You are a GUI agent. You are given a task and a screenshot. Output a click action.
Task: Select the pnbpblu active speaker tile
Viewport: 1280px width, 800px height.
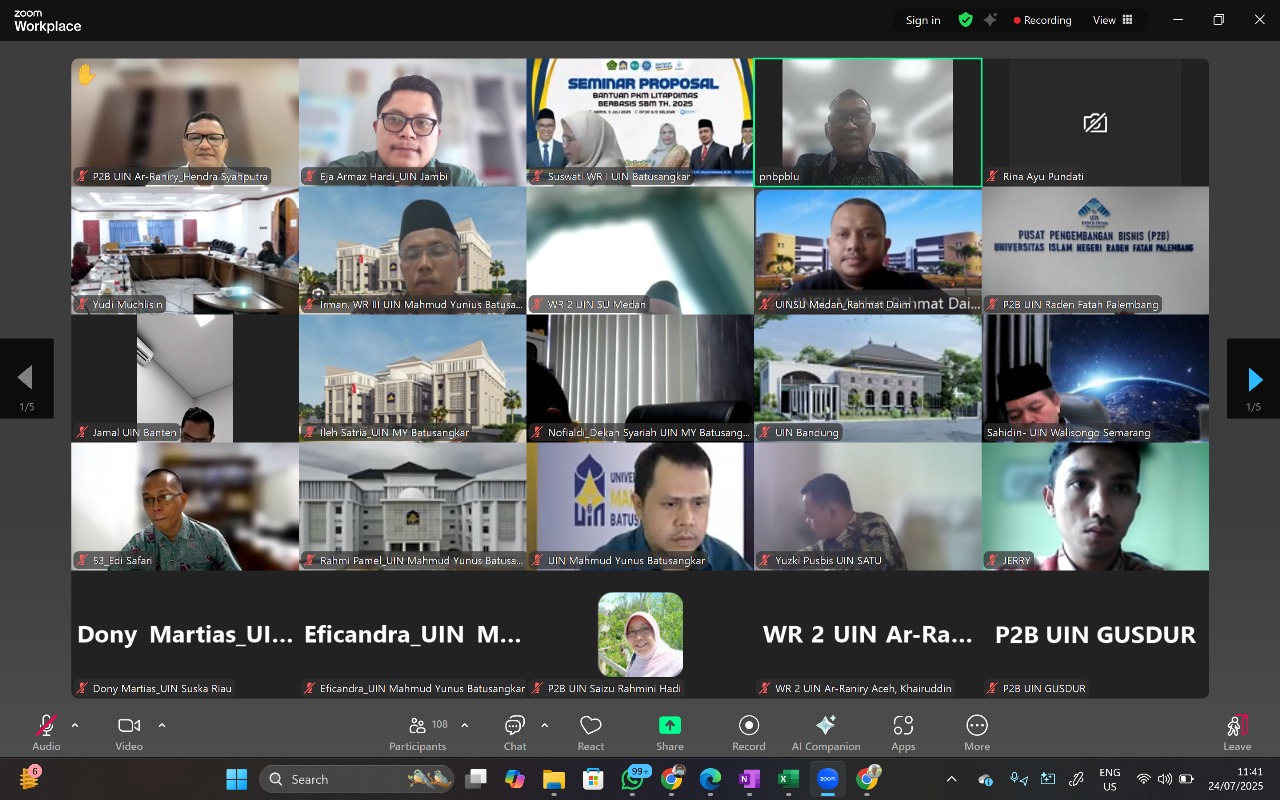(x=868, y=122)
